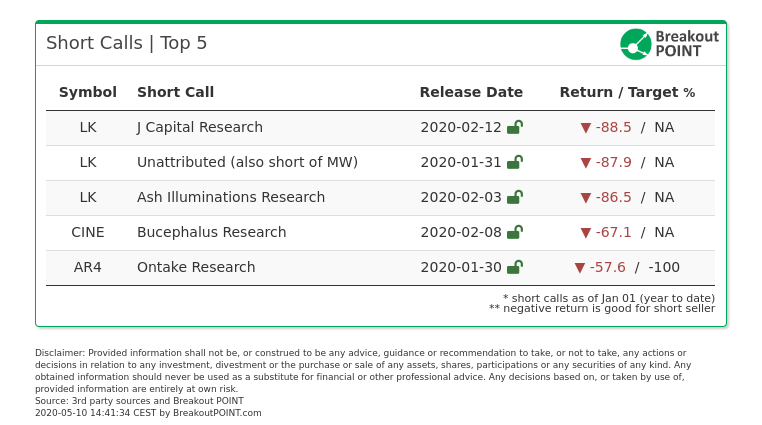Screen dimensions: 762x425
Task: Click the red down arrow next to -57.6
Action: pyautogui.click(x=579, y=268)
